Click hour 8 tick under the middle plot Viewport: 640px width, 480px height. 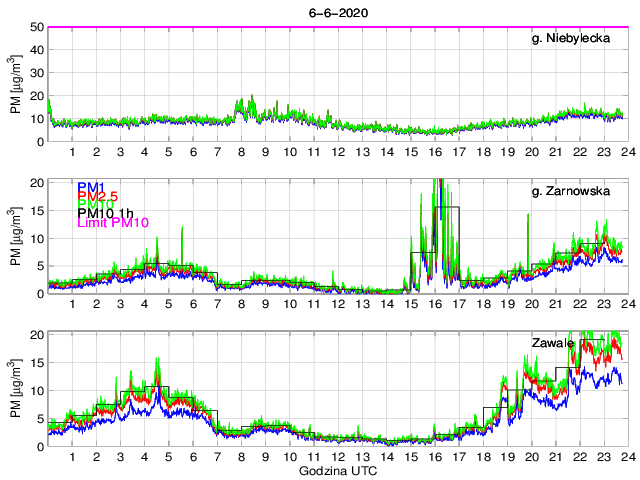pos(242,305)
